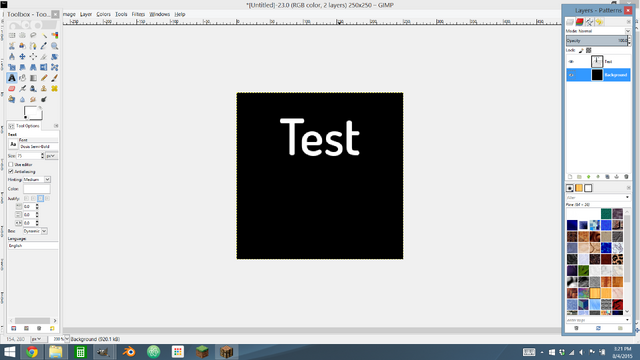Image resolution: width=640 pixels, height=360 pixels.
Task: Select the Ellipse Select tool
Action: coord(22,35)
